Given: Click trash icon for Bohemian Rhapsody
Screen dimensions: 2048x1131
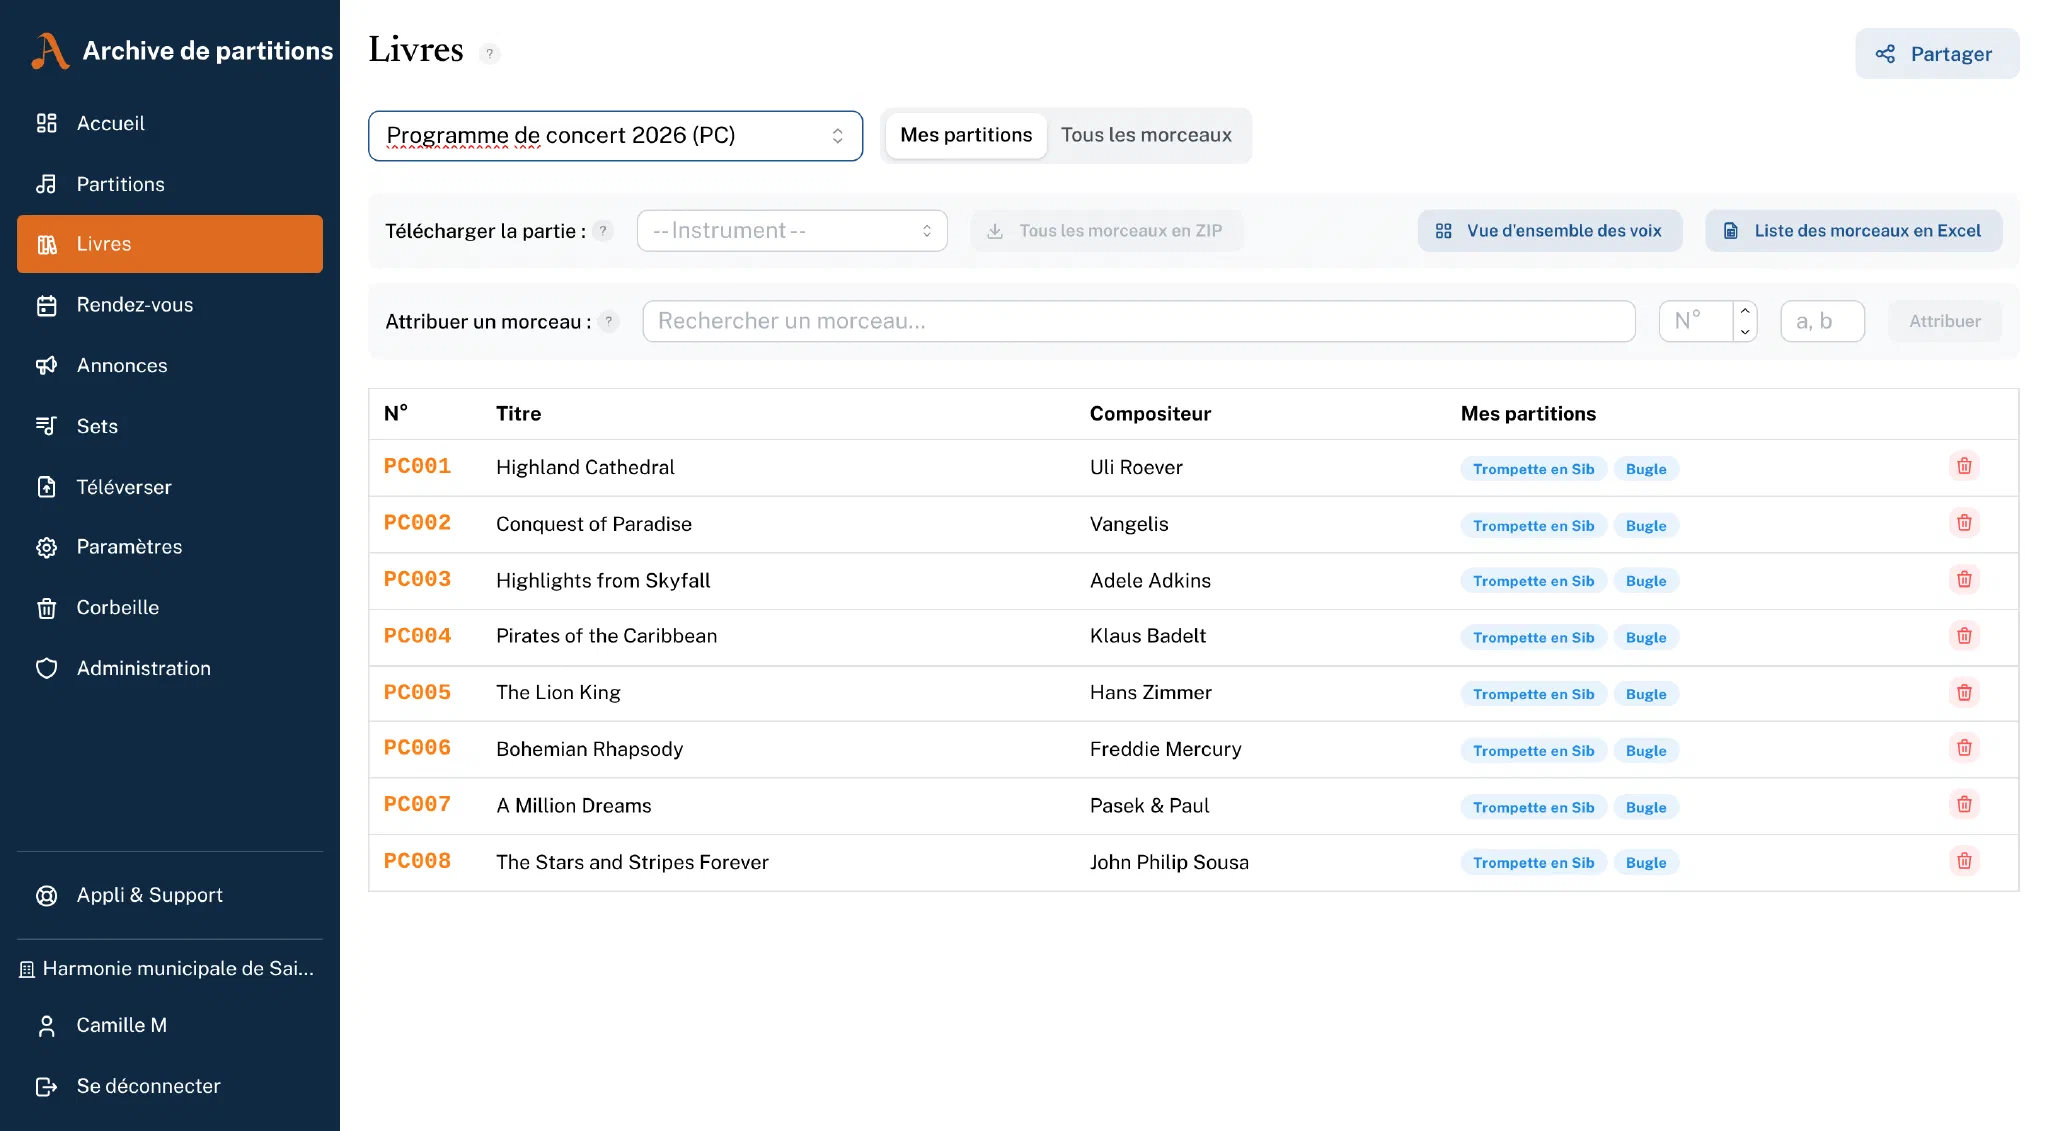Looking at the screenshot, I should 1964,748.
